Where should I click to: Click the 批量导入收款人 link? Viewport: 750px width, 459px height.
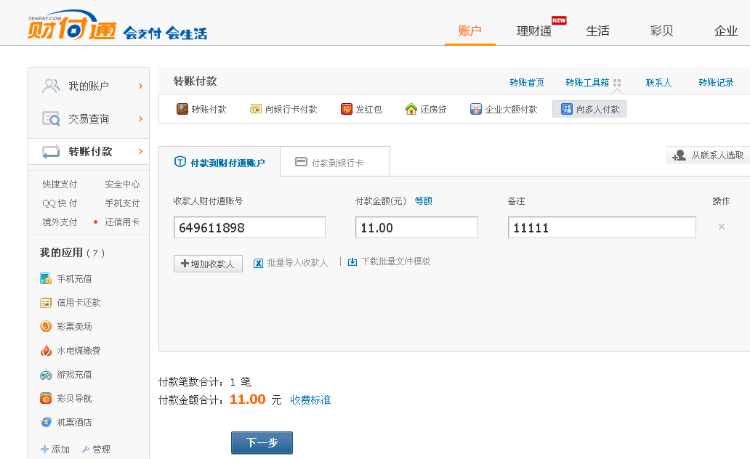pos(297,262)
